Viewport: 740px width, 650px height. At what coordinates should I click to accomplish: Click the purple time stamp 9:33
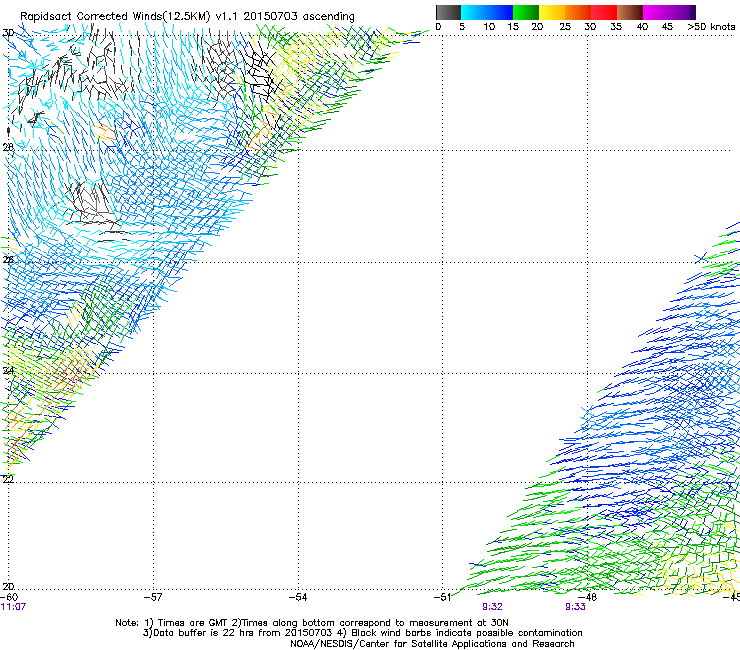click(x=575, y=607)
